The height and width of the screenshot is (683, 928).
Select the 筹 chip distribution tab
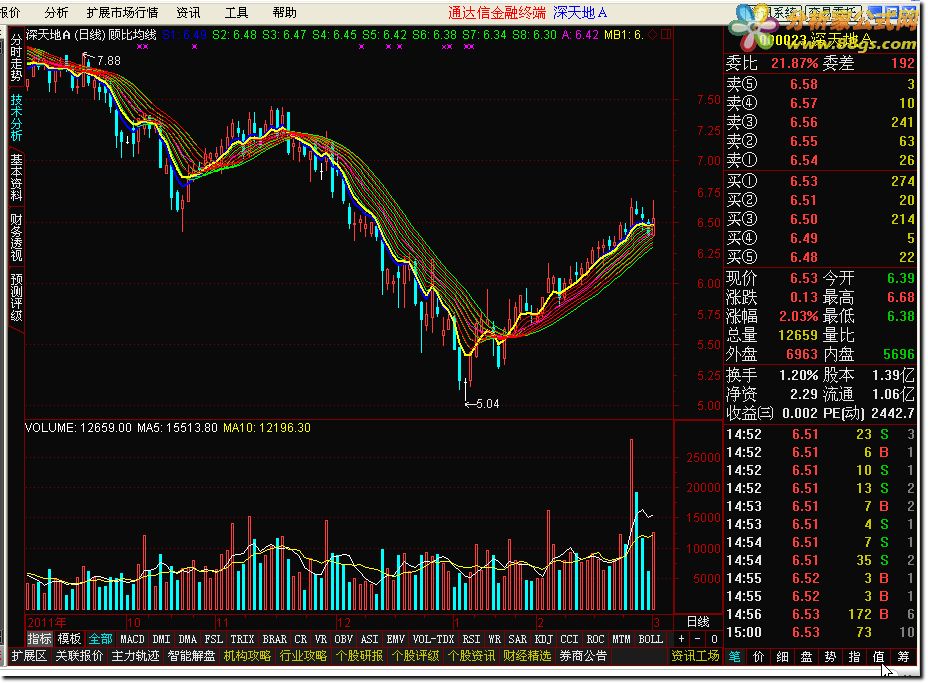coord(903,656)
